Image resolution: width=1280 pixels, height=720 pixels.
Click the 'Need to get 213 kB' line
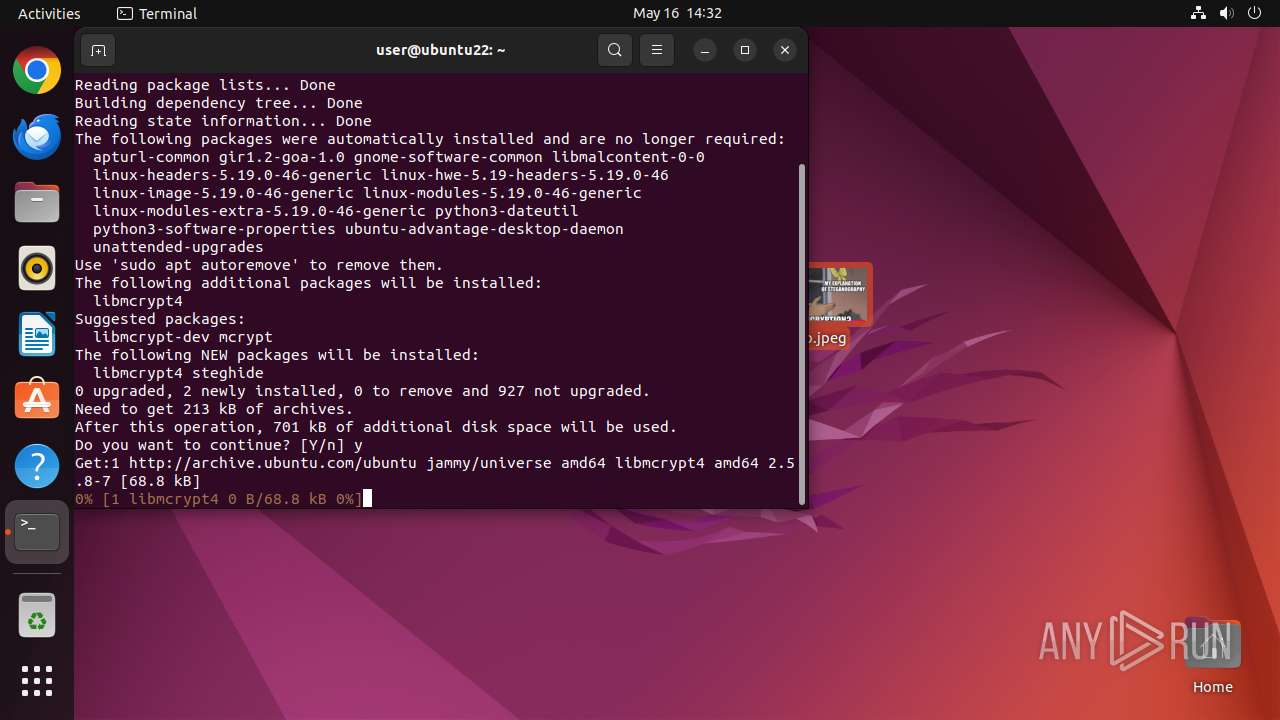pyautogui.click(x=214, y=409)
